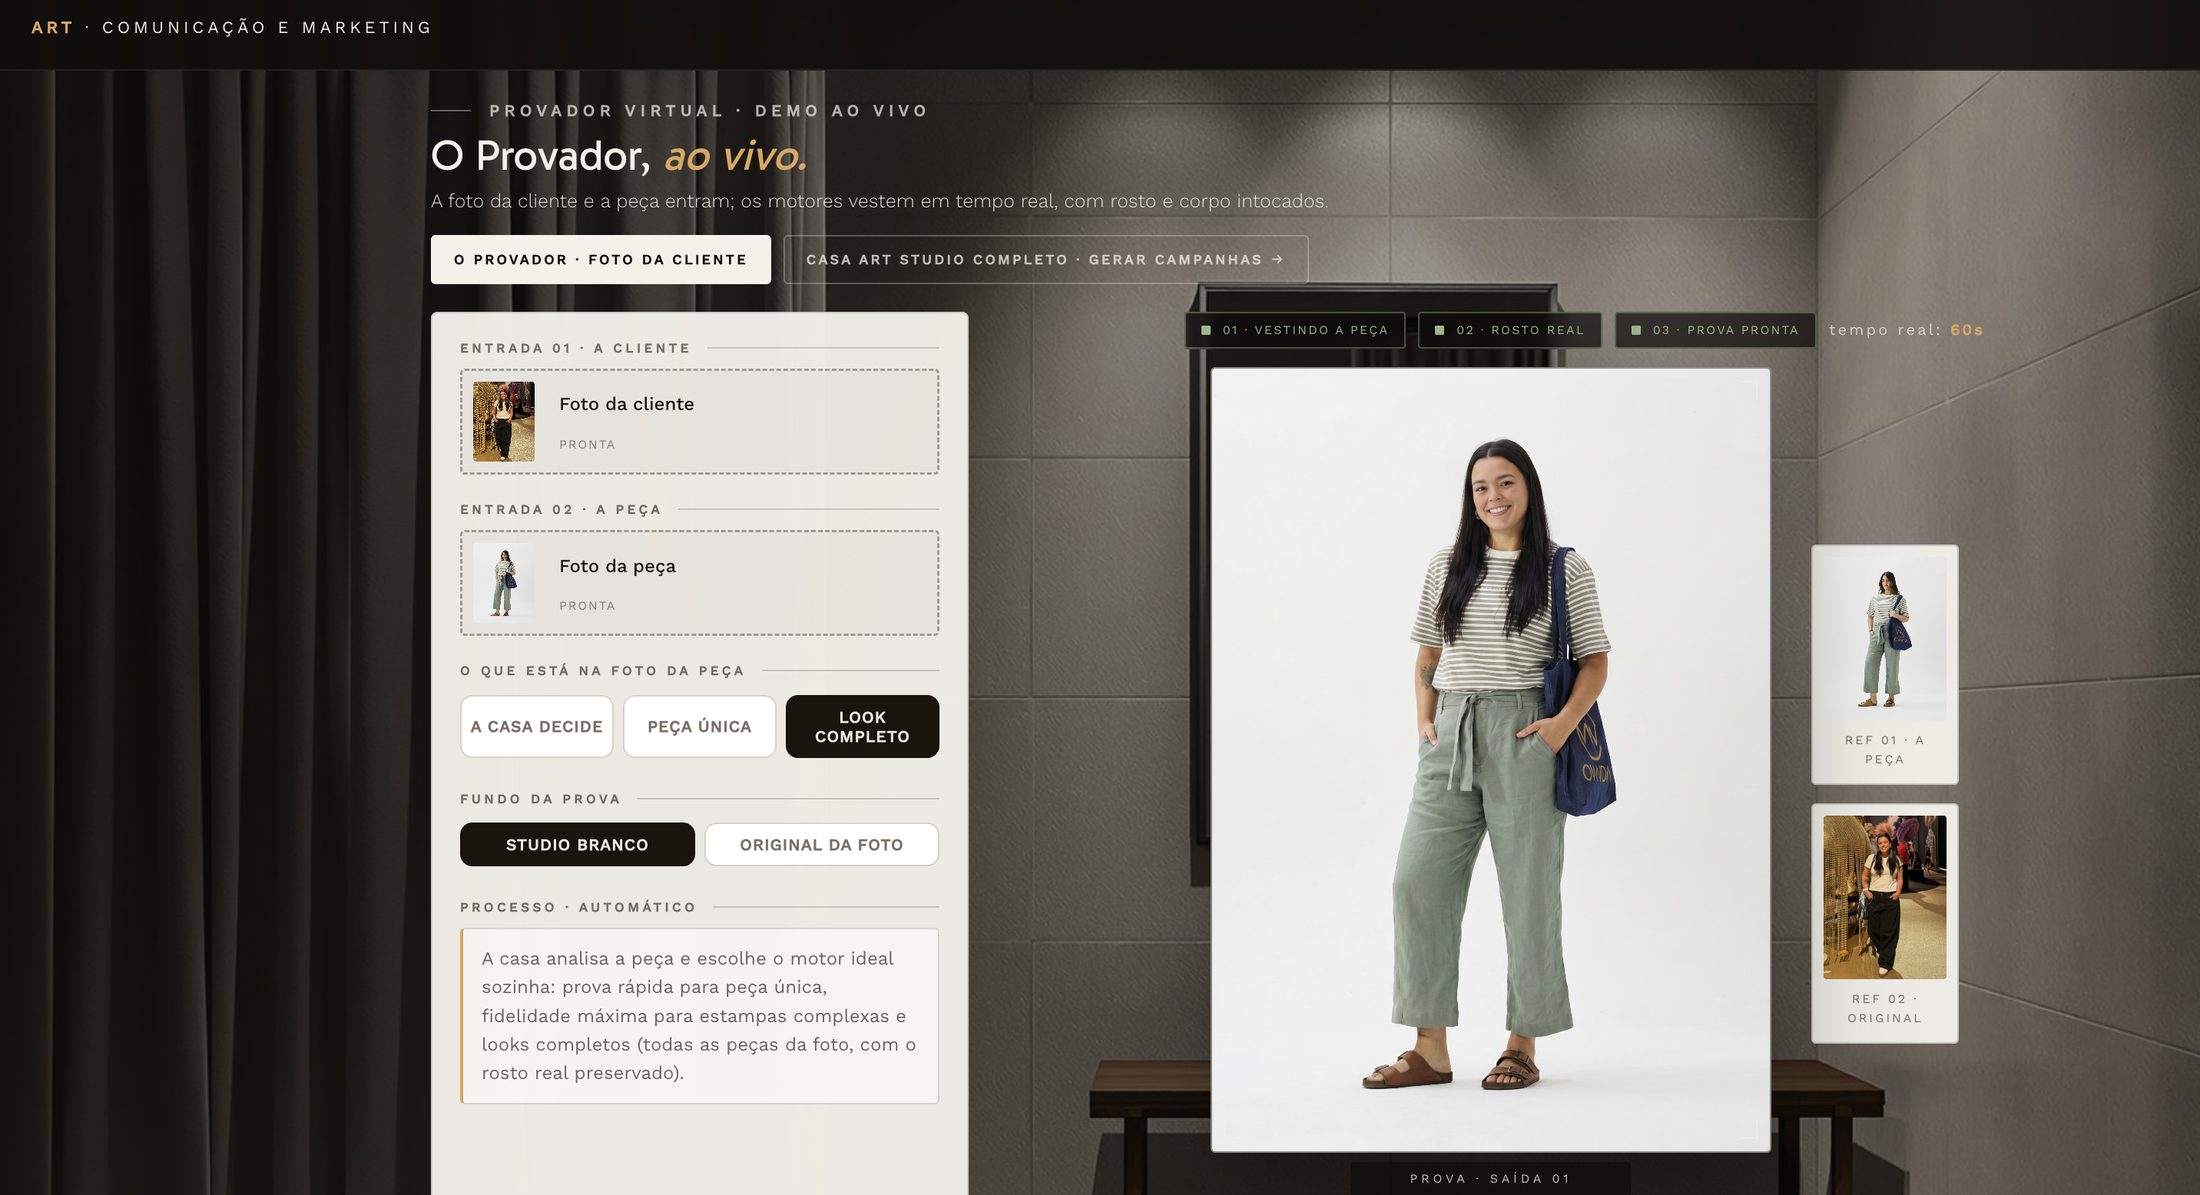
Task: Click the PRONTA status under Foto da cliente
Action: point(587,445)
